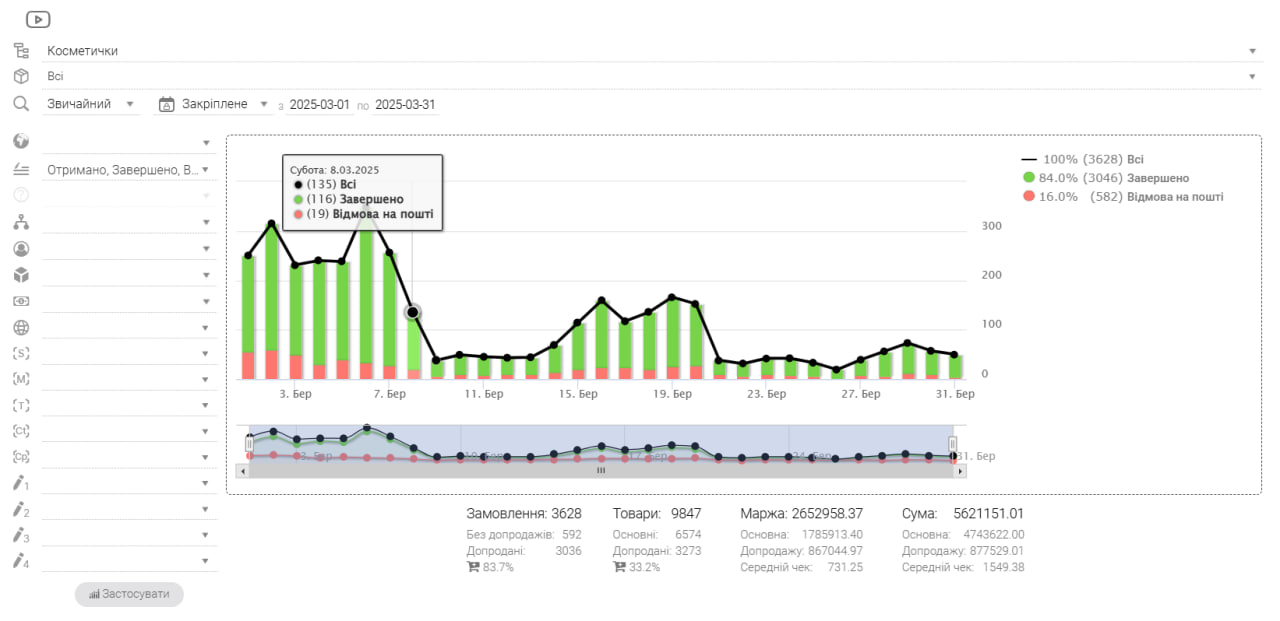Viewport: 1280px width, 621px height.
Task: Click the start date field 2025-03-01
Action: coord(320,105)
